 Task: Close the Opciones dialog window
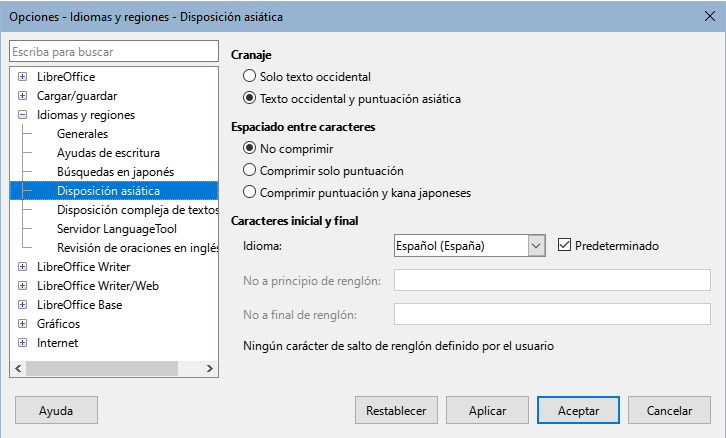[x=709, y=16]
